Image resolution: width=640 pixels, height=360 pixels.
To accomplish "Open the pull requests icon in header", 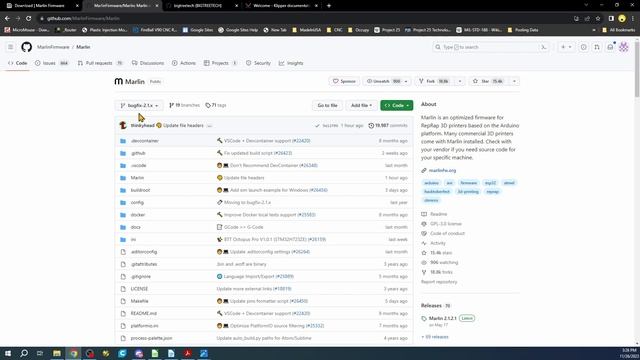I will (x=597, y=47).
